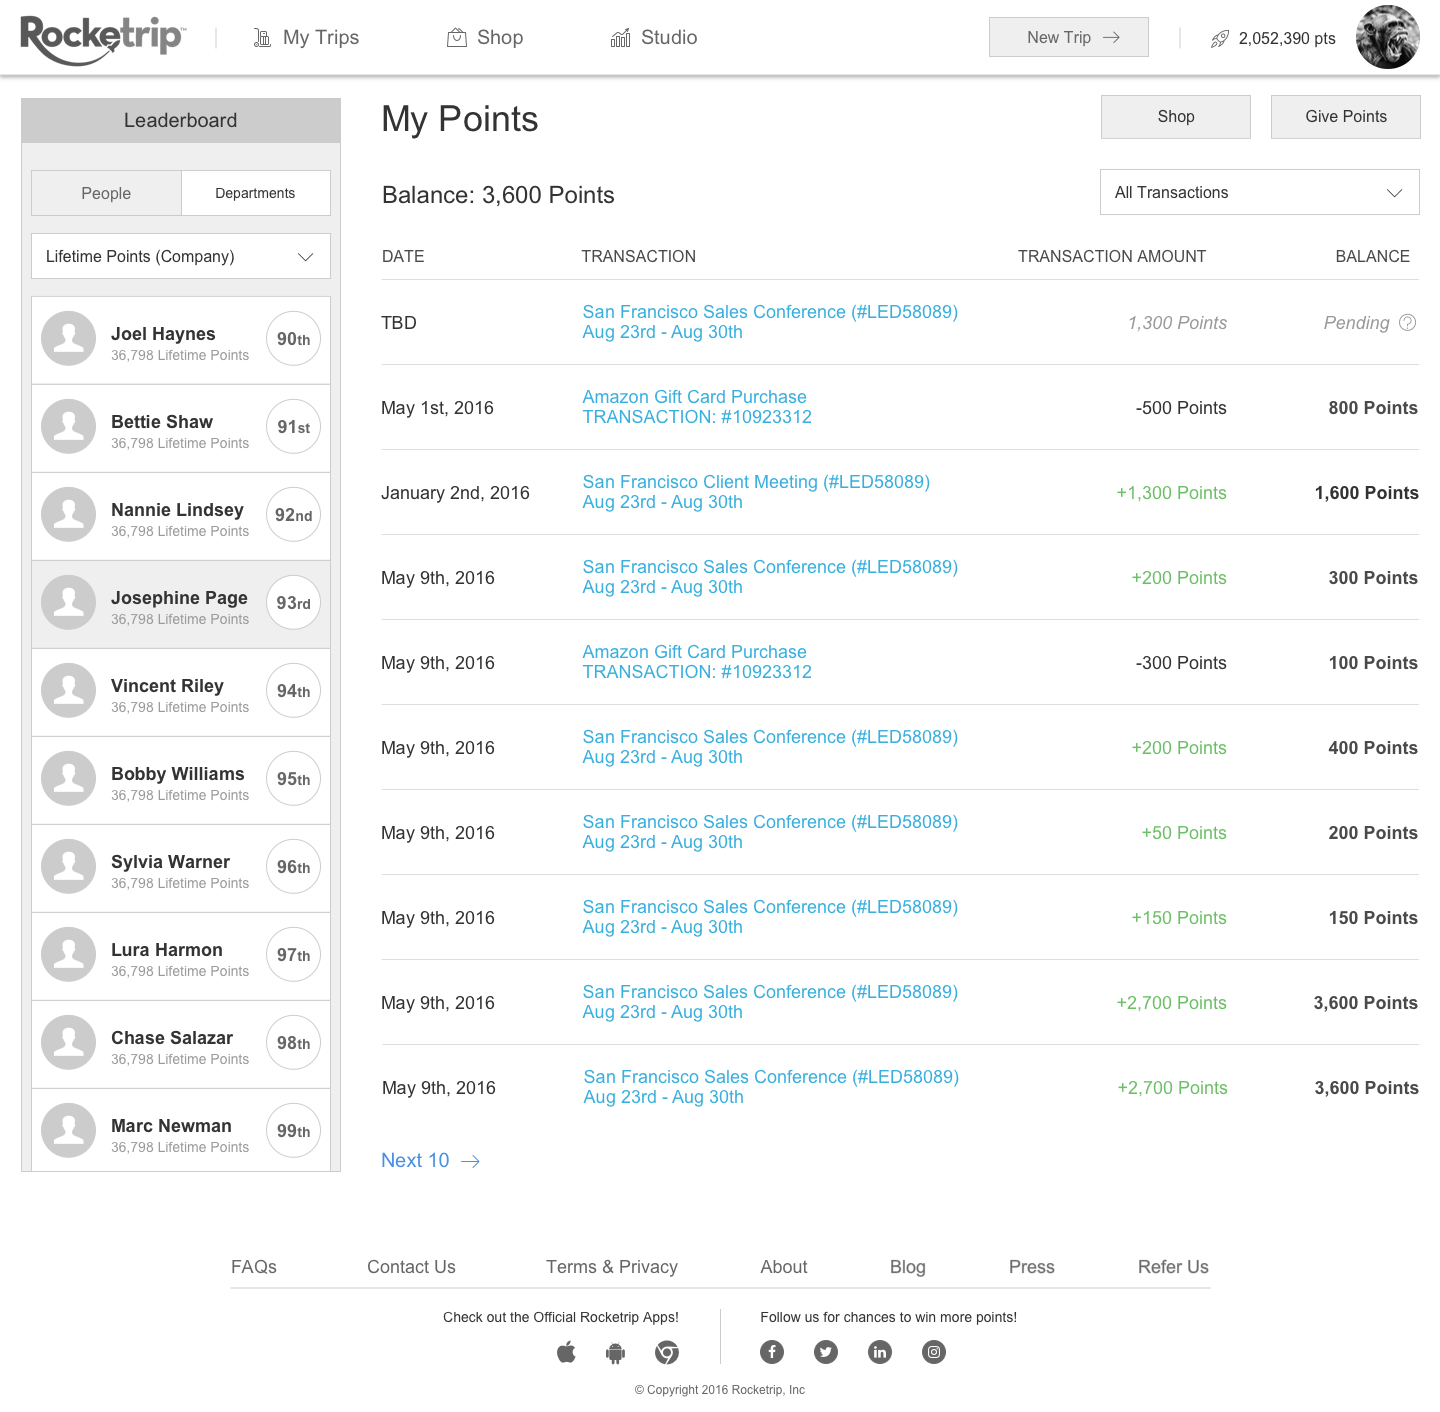Click the LinkedIn social icon
The image size is (1440, 1412).
pos(880,1352)
